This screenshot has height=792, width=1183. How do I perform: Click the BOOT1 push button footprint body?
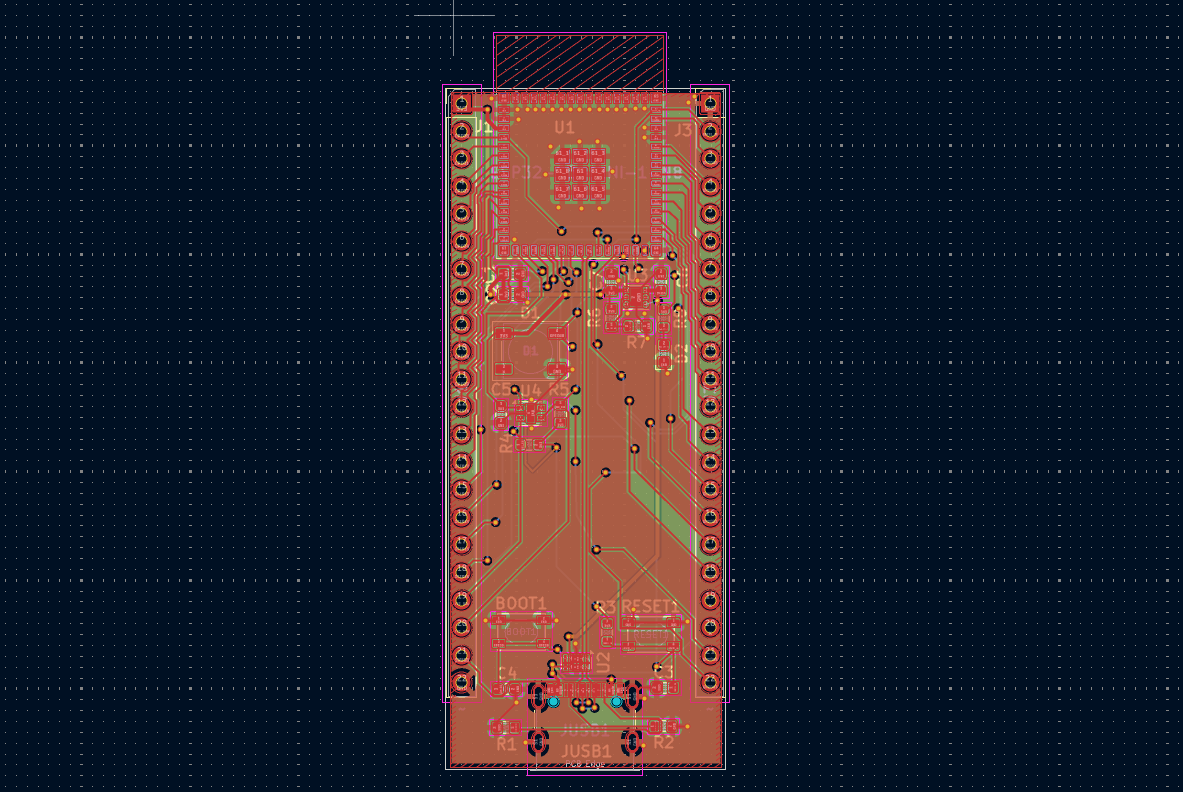(x=521, y=632)
